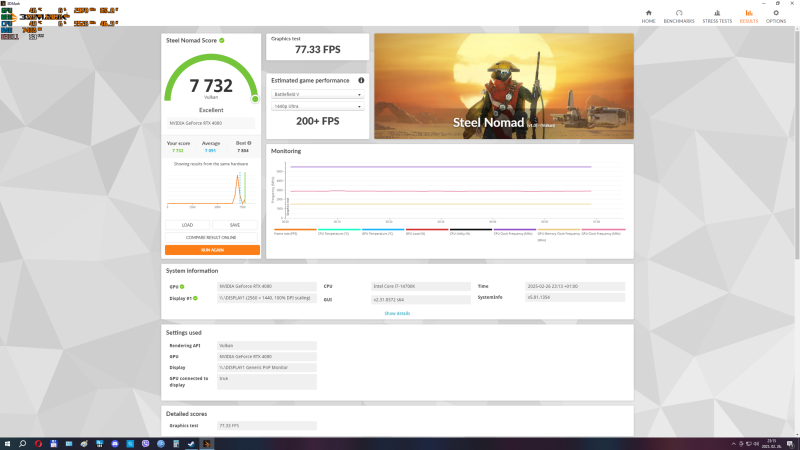Viewport: 800px width, 450px height.
Task: Click the Steel Nomad banner image
Action: [504, 86]
